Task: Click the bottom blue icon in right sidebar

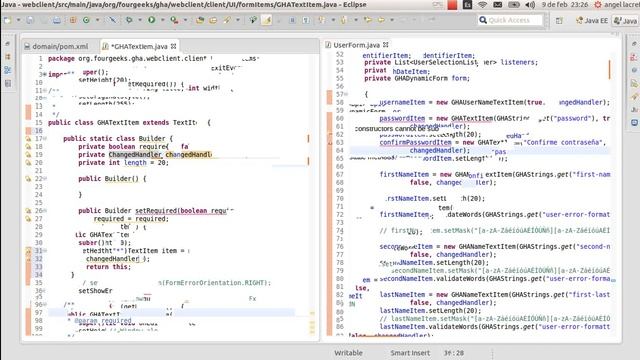Action: (634, 122)
